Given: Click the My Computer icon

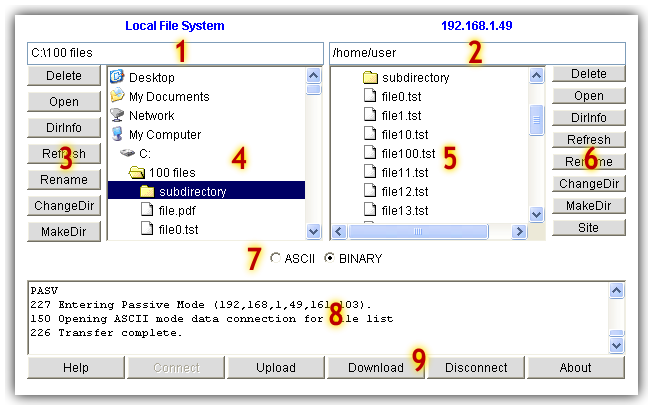Looking at the screenshot, I should coord(117,134).
